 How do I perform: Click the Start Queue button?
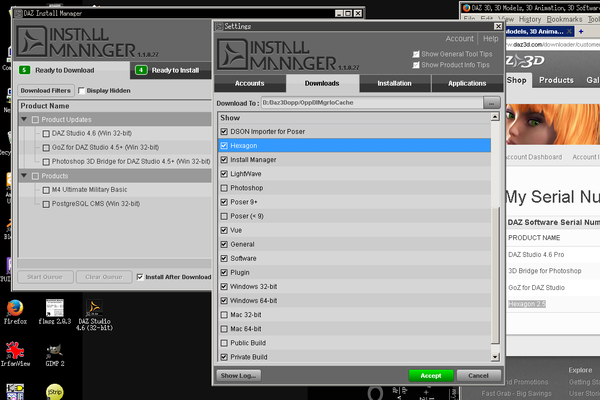point(45,277)
